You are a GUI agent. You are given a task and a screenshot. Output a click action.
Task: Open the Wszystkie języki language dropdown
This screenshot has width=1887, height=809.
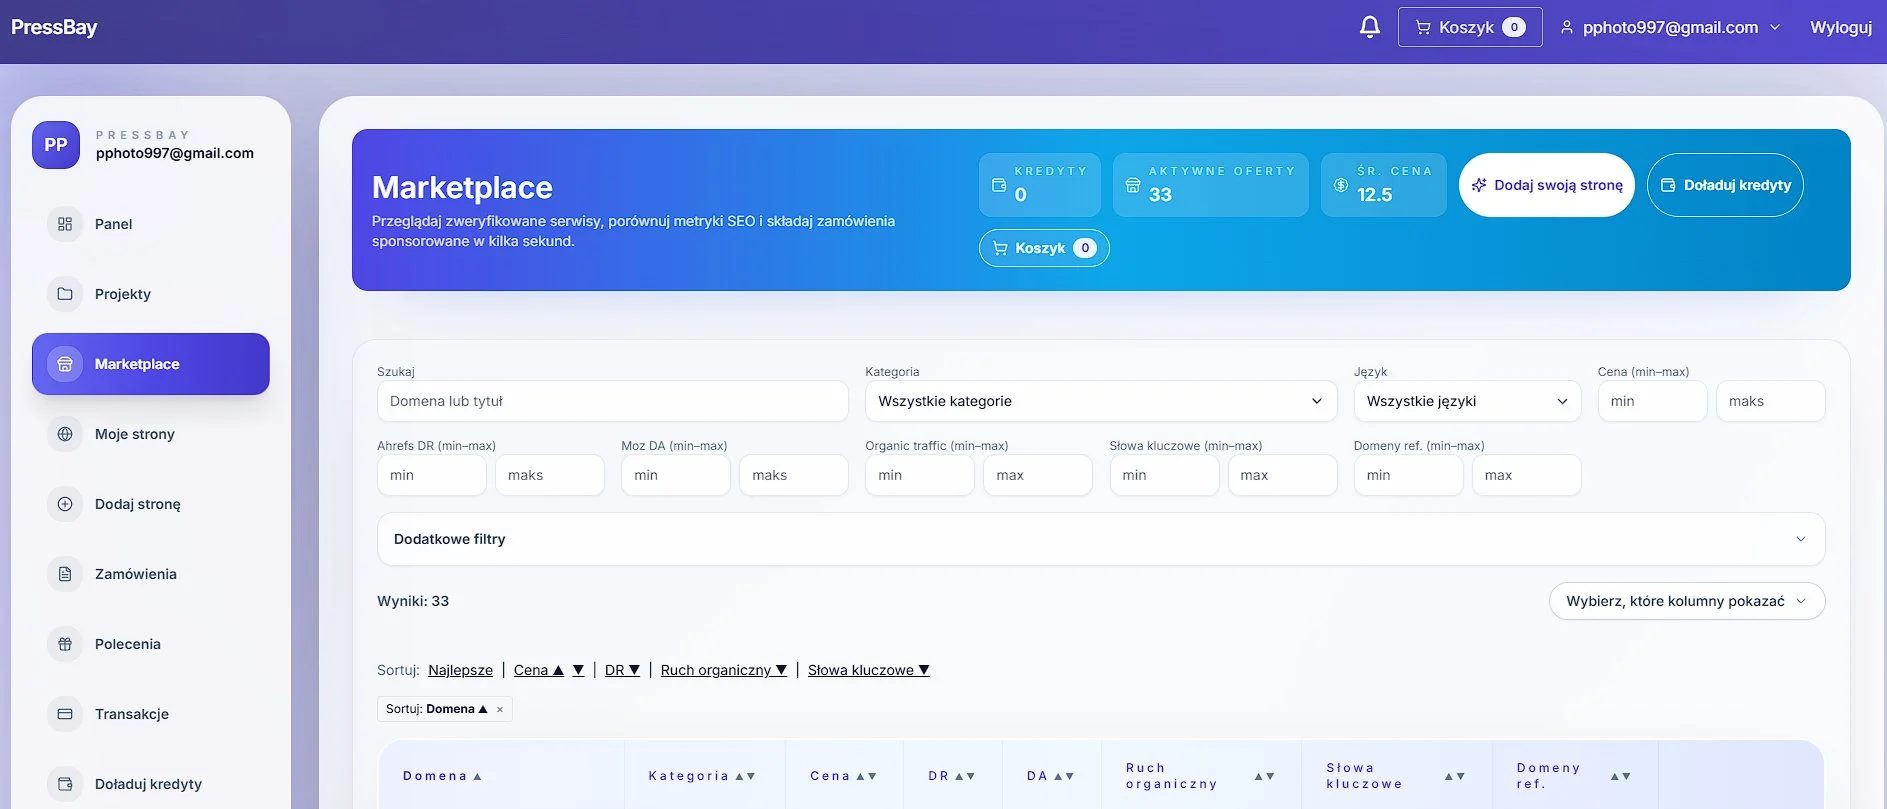[1466, 401]
